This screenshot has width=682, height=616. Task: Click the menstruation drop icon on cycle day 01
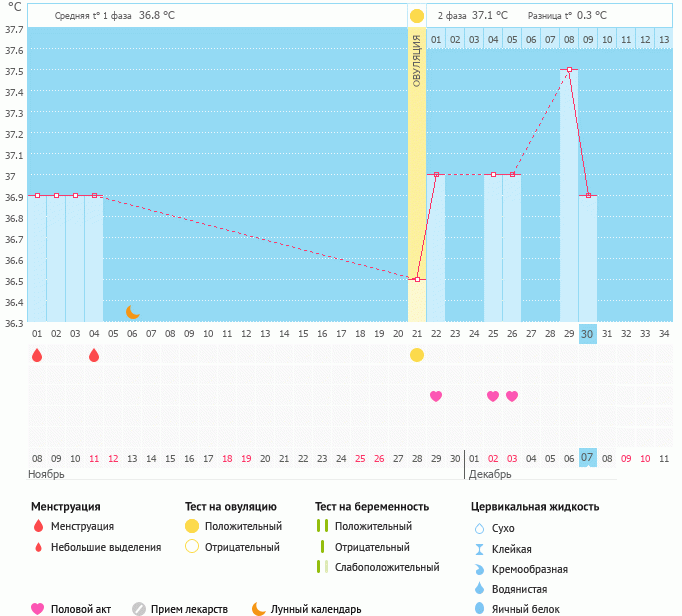(x=37, y=355)
